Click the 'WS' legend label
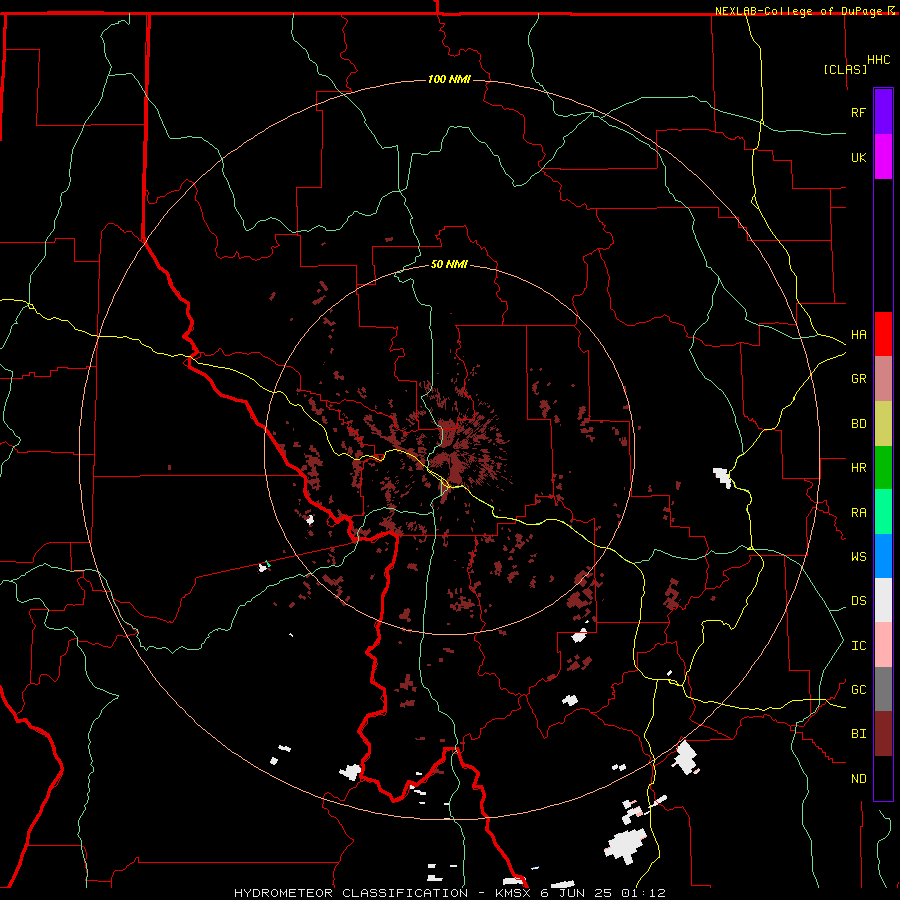 pos(858,557)
